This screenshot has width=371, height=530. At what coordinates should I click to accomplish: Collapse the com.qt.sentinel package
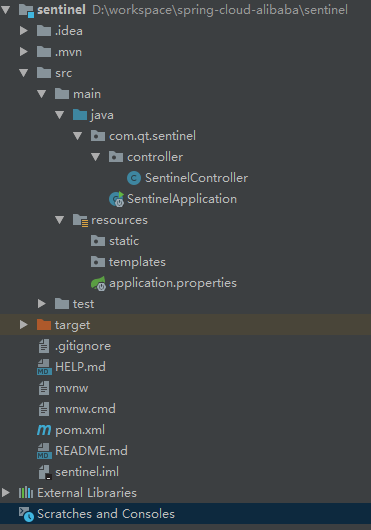click(78, 136)
